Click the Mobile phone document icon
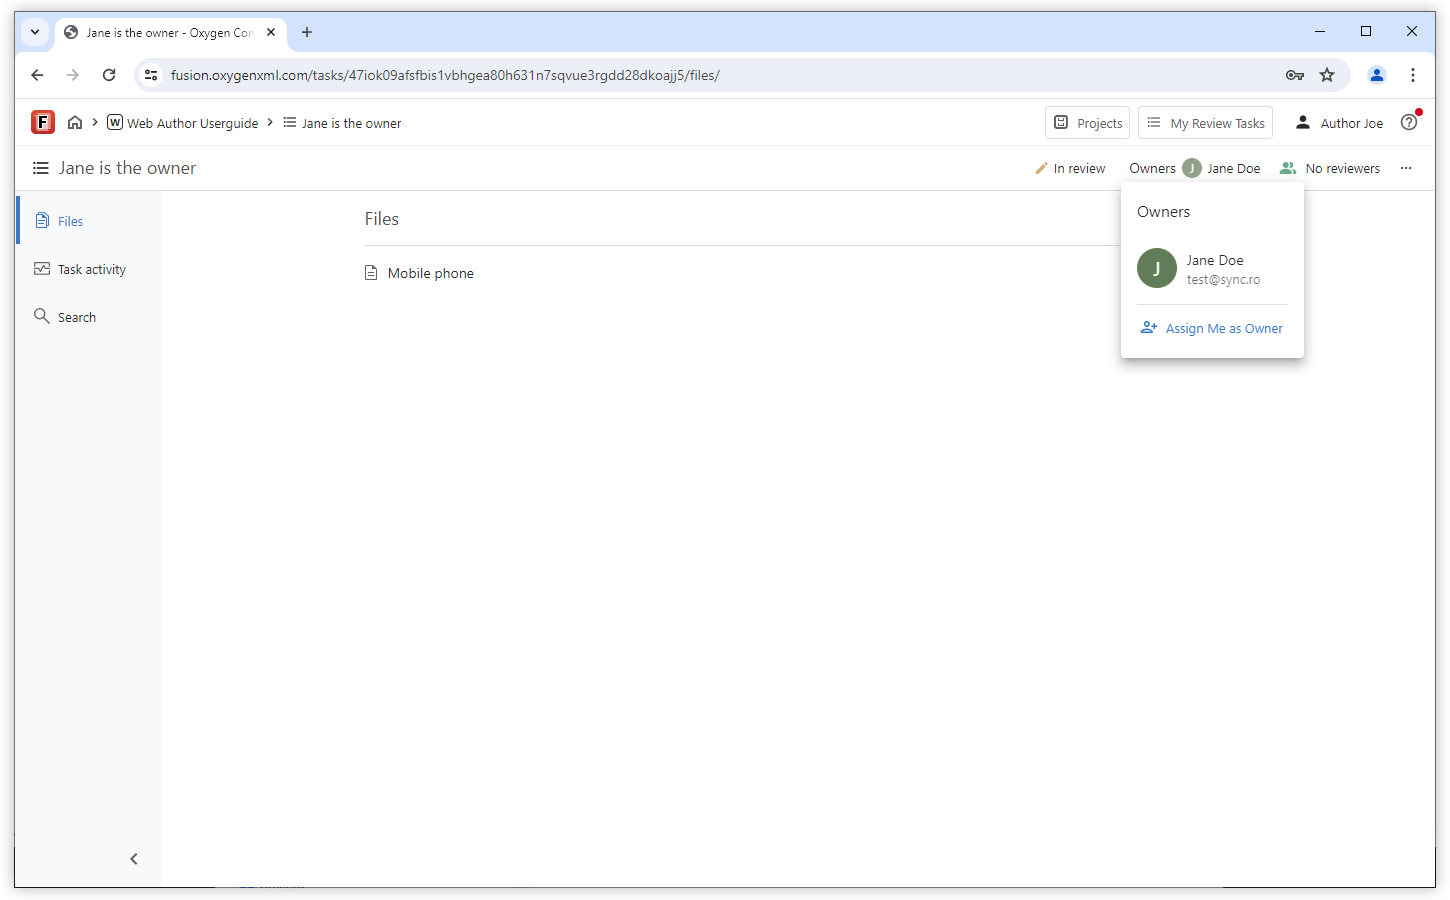 pos(371,273)
